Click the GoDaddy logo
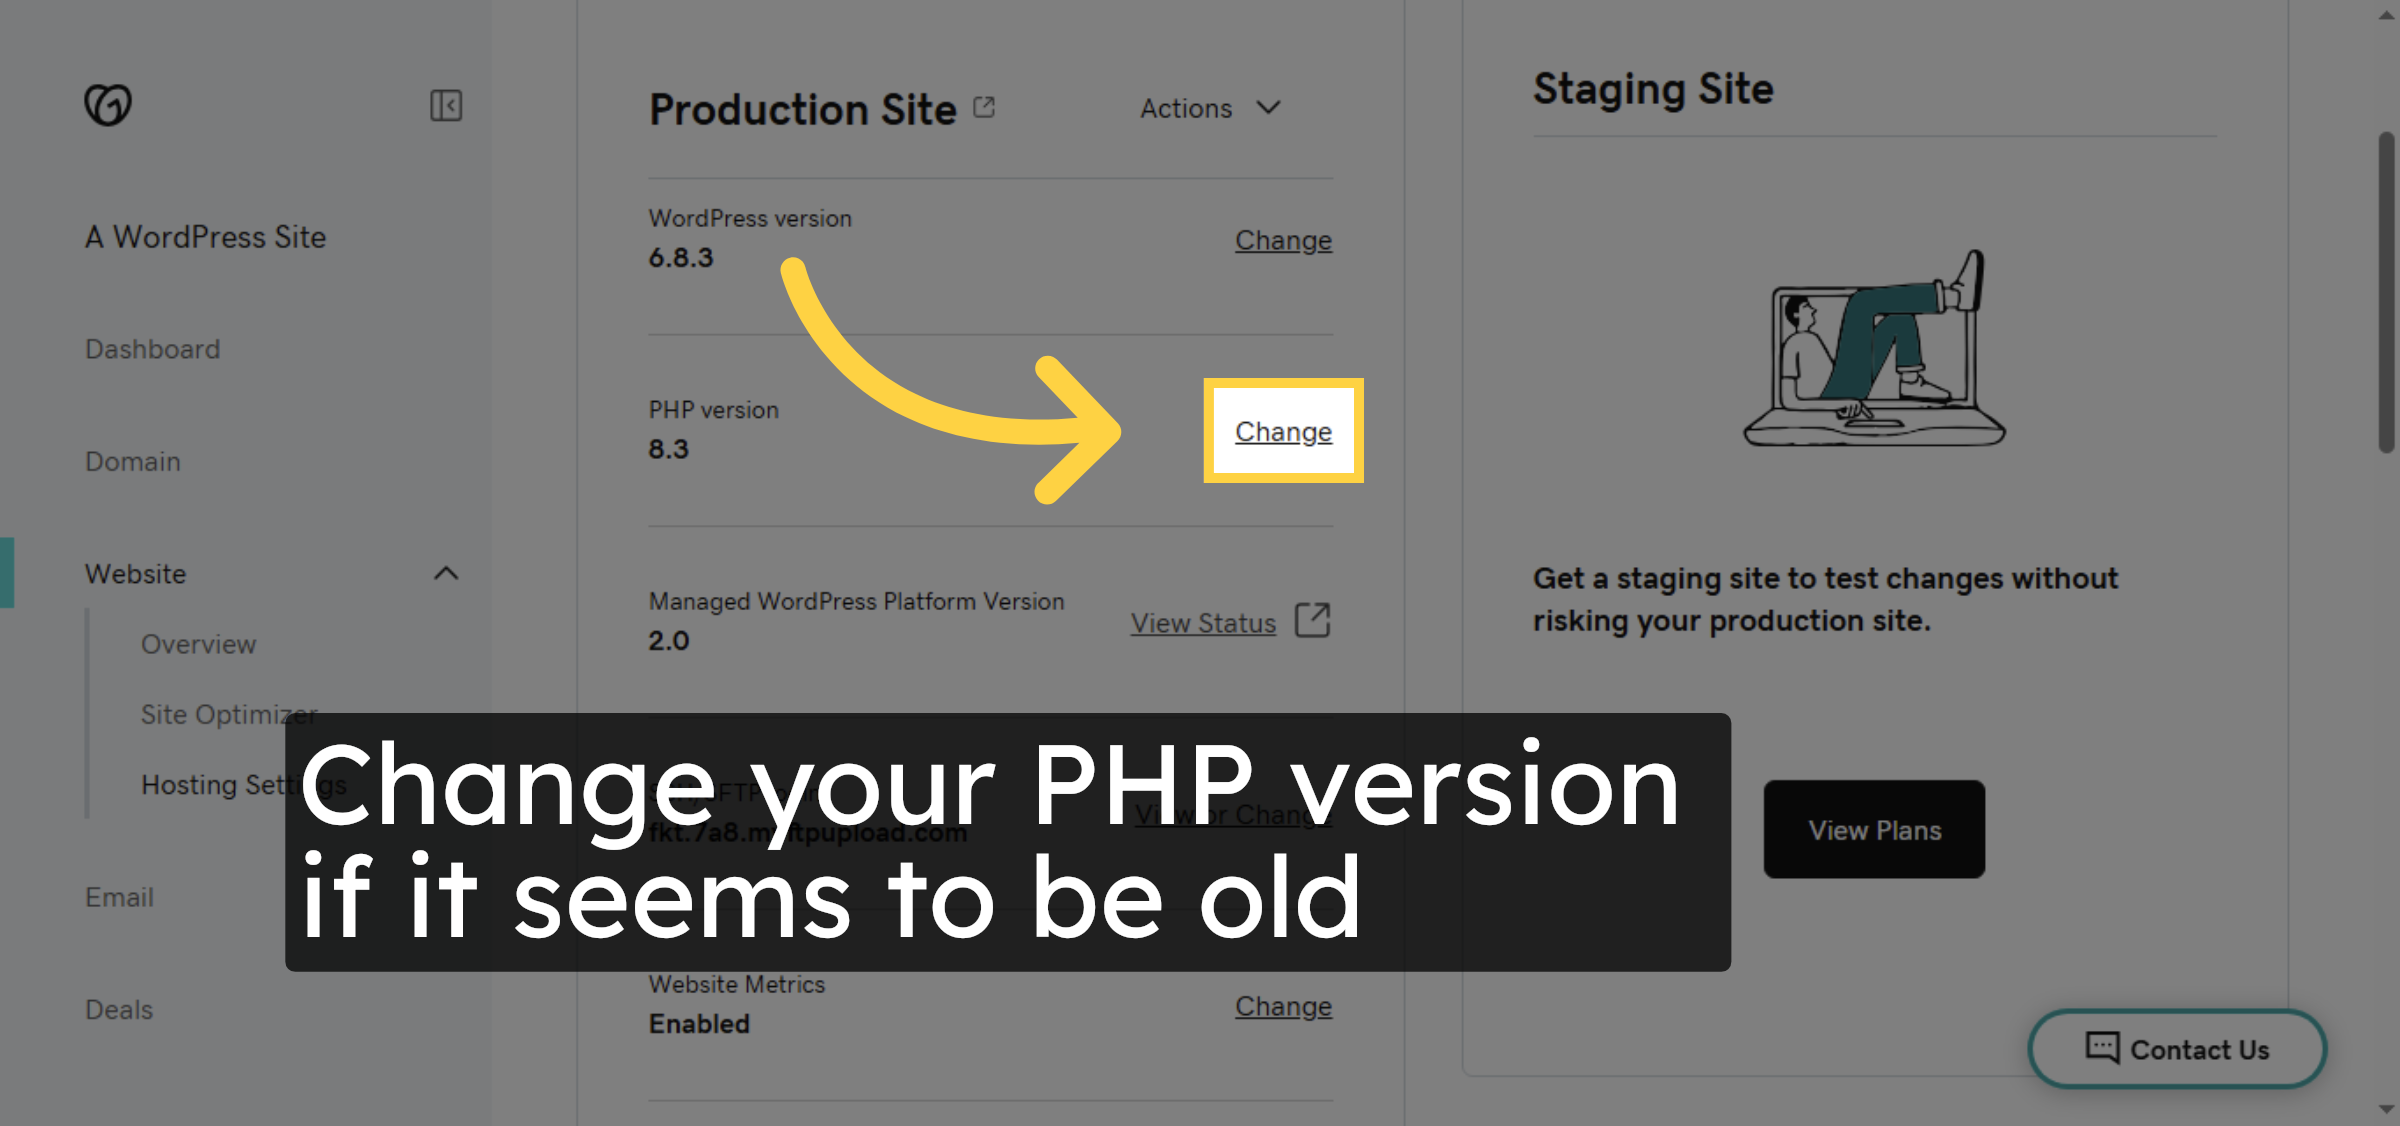 [108, 104]
